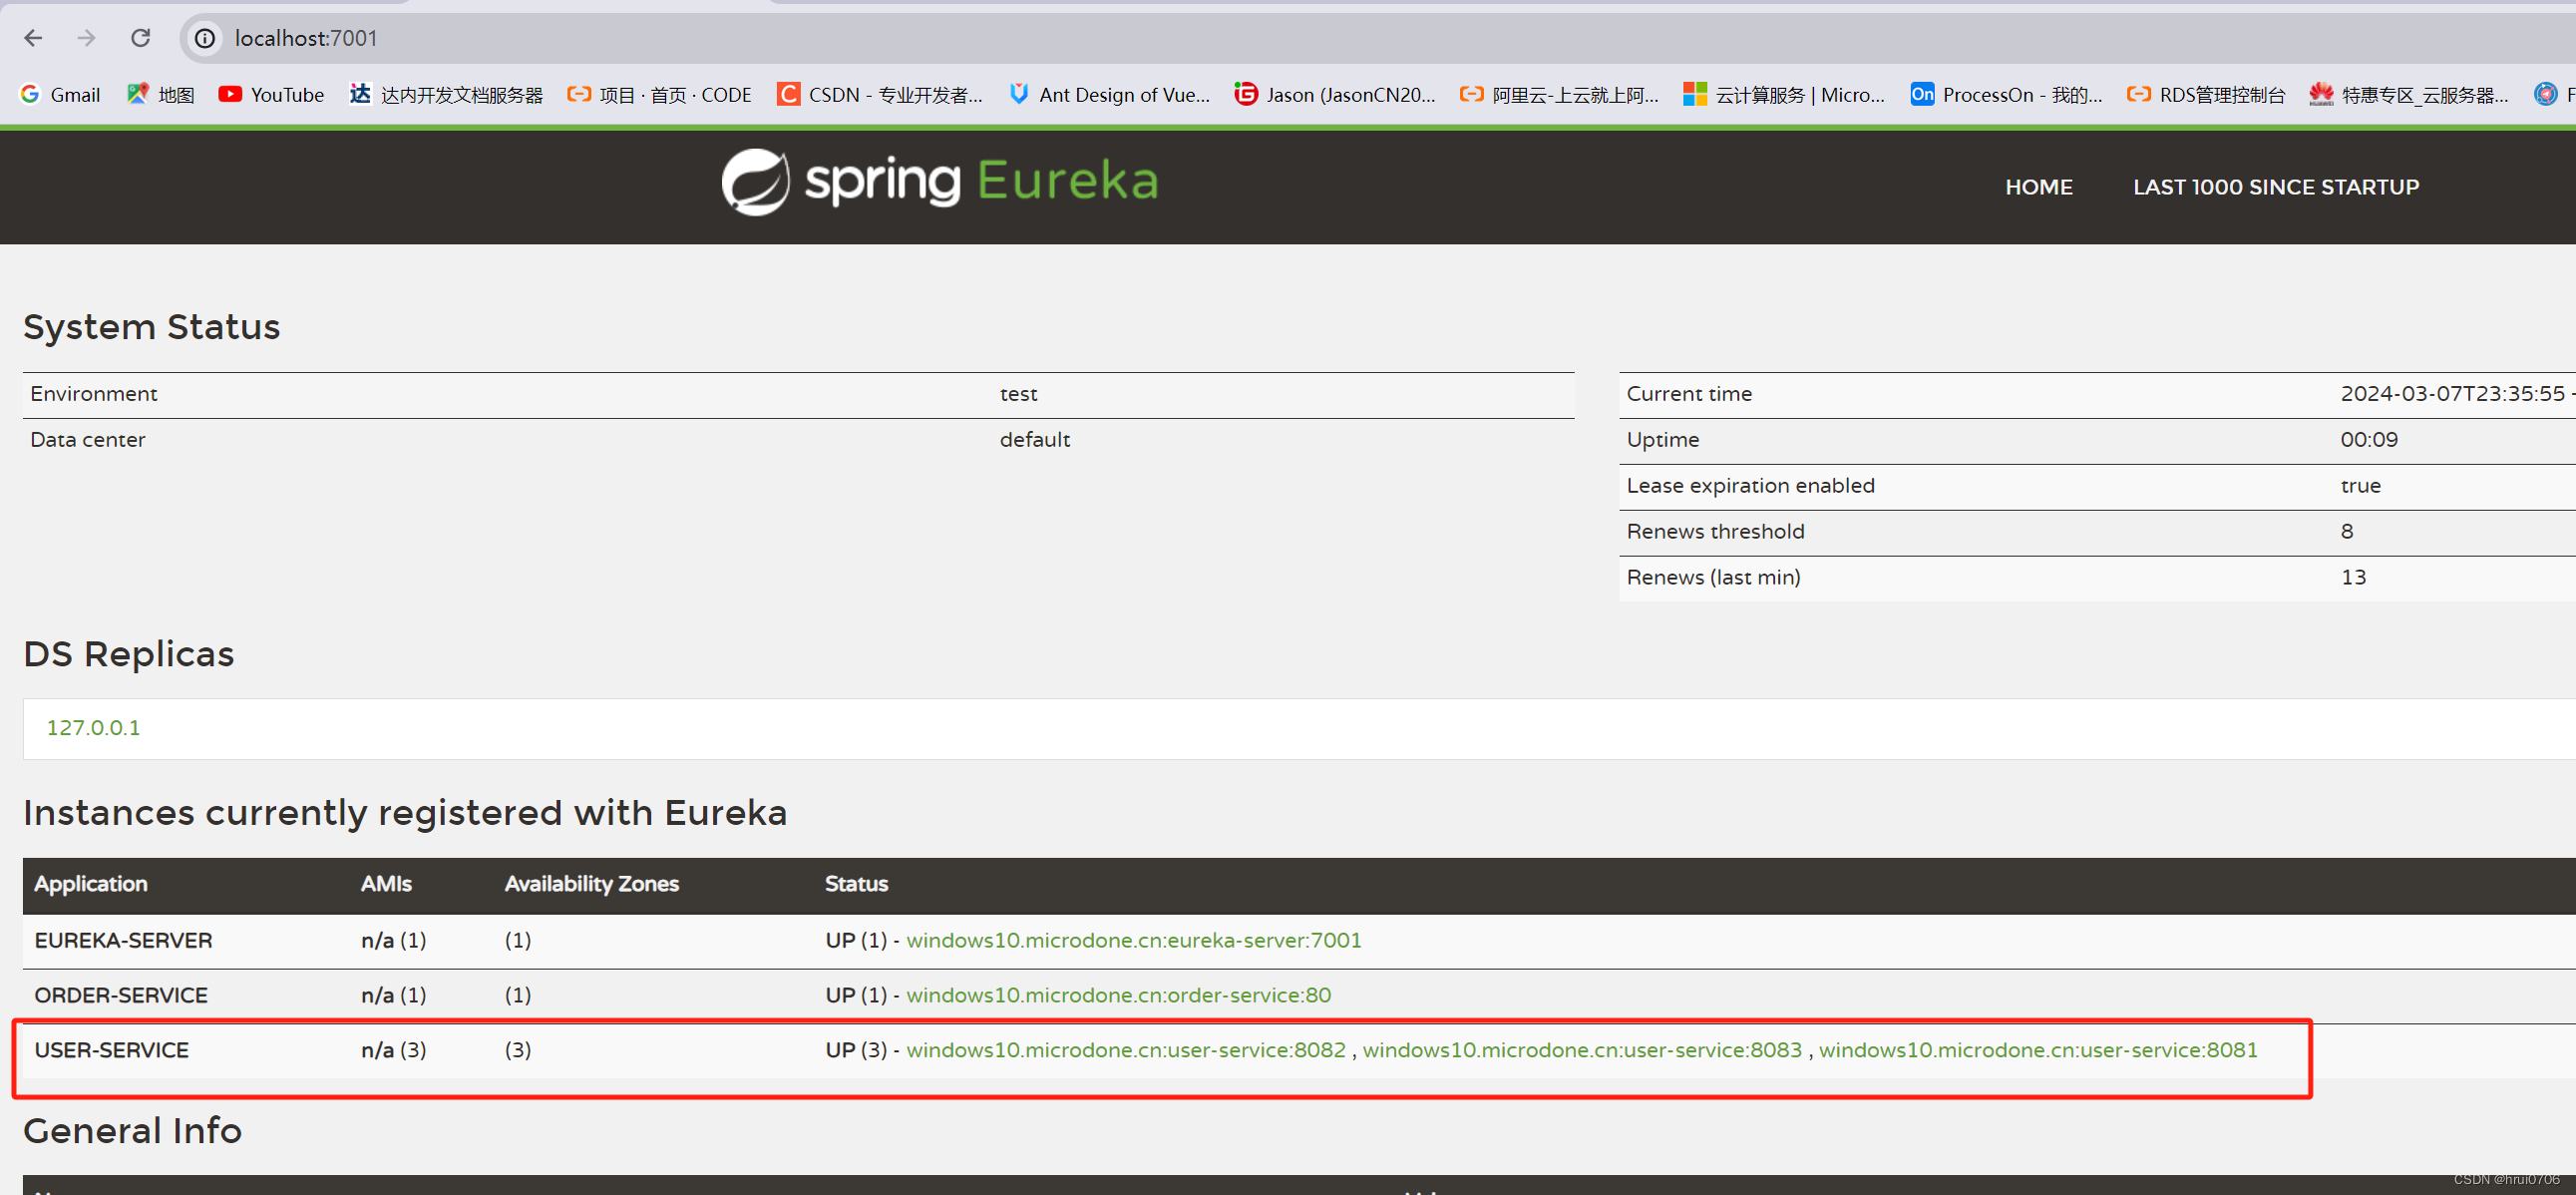Open the 阿里云 bookmark

pyautogui.click(x=1559, y=94)
